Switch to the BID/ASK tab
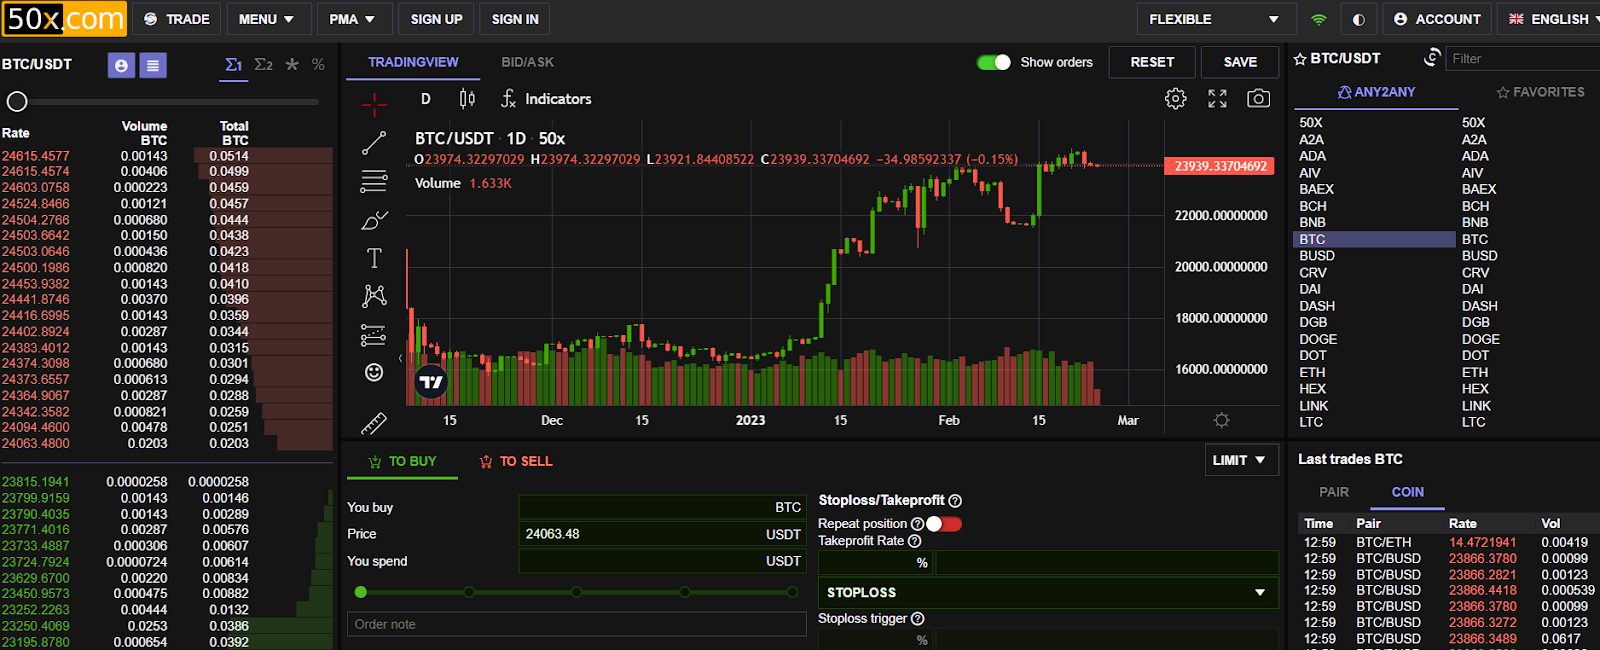 [x=528, y=62]
